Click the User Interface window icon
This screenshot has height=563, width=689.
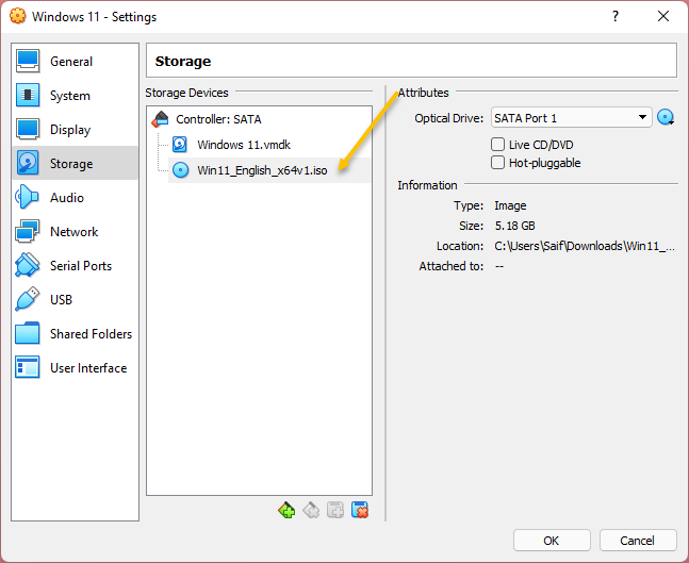(27, 367)
